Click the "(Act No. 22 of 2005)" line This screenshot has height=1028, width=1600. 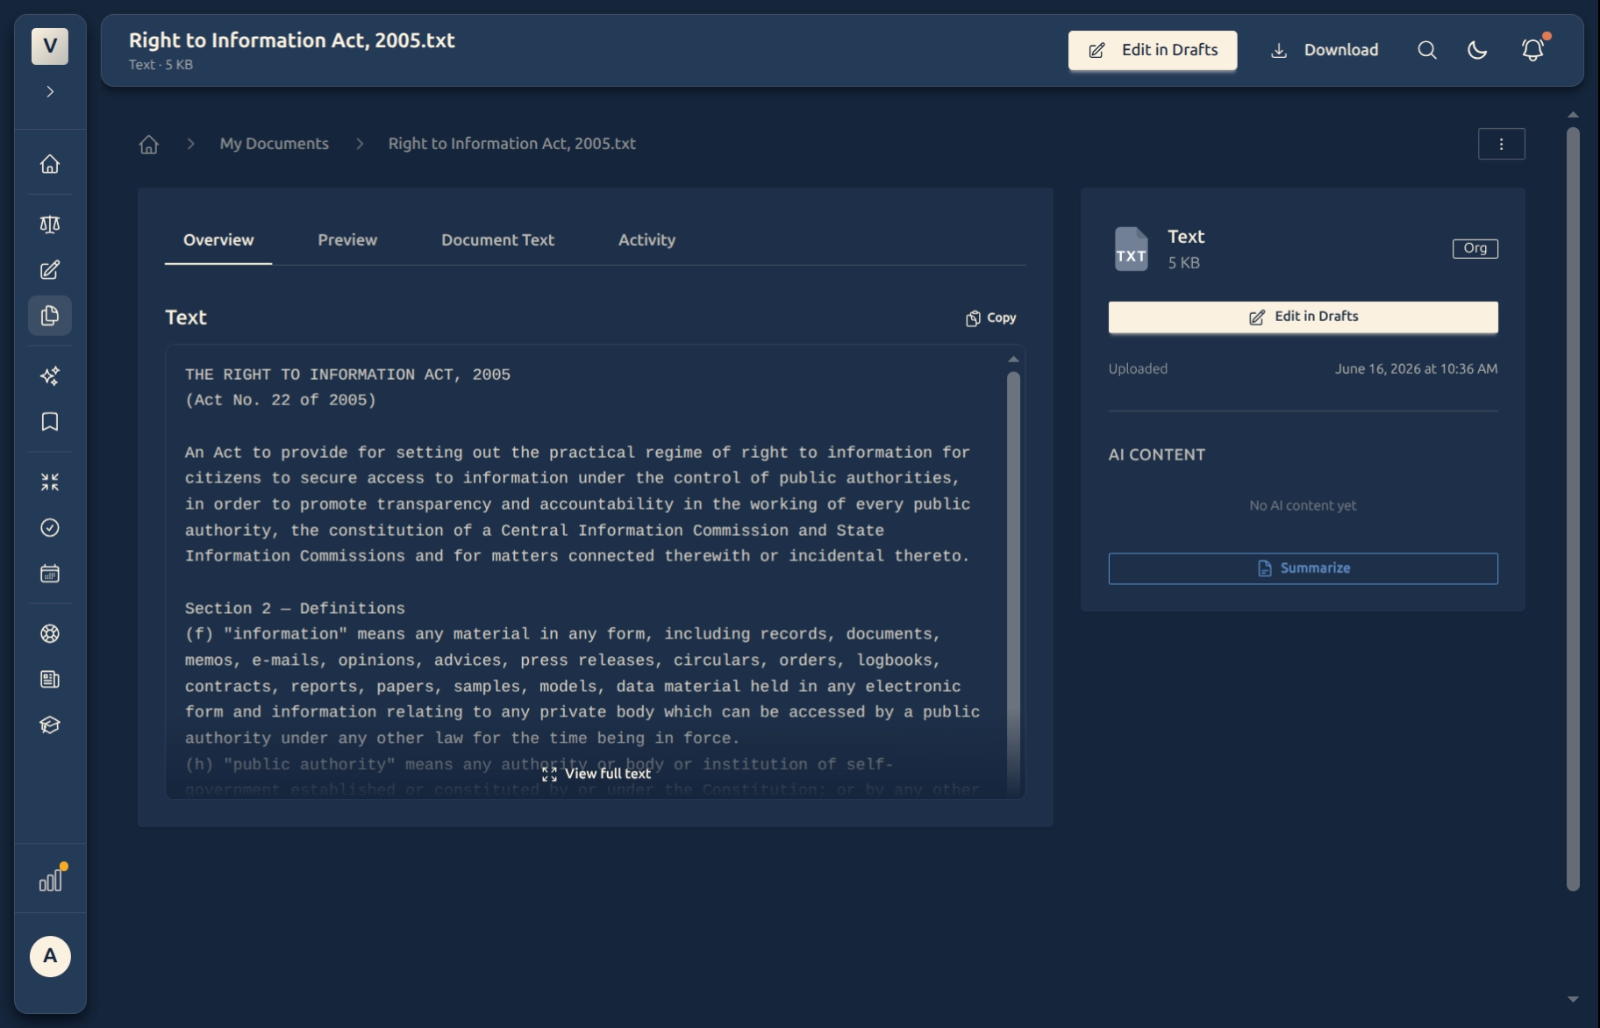click(x=281, y=400)
